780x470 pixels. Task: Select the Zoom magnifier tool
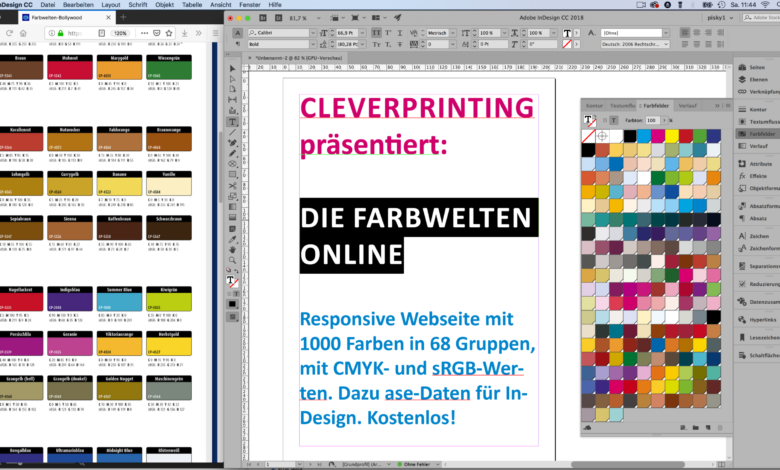pyautogui.click(x=232, y=260)
